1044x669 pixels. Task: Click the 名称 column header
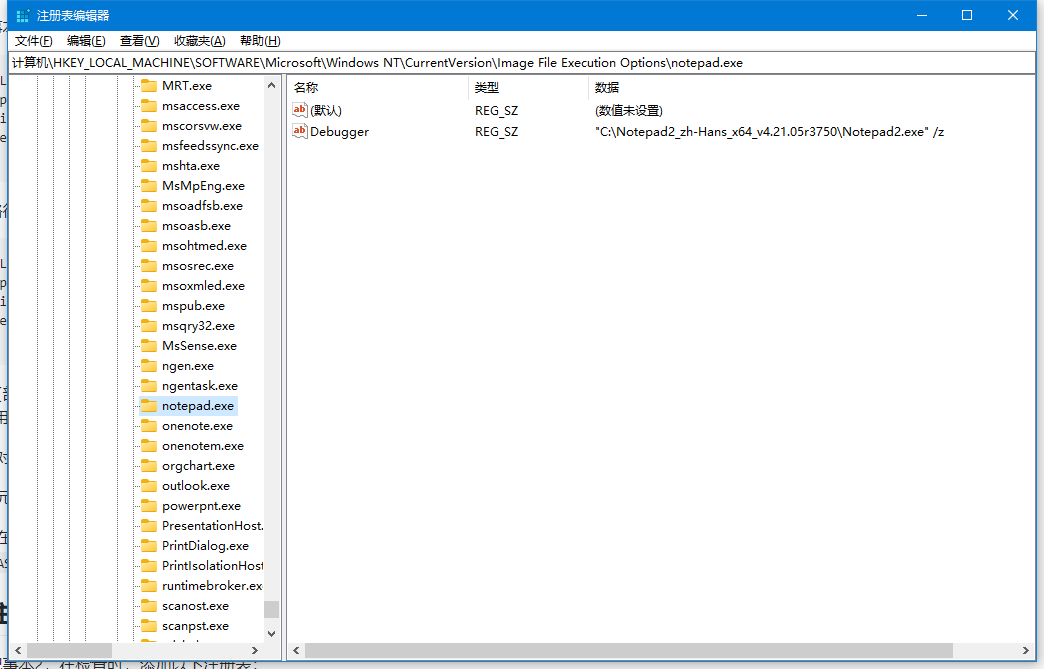click(305, 88)
